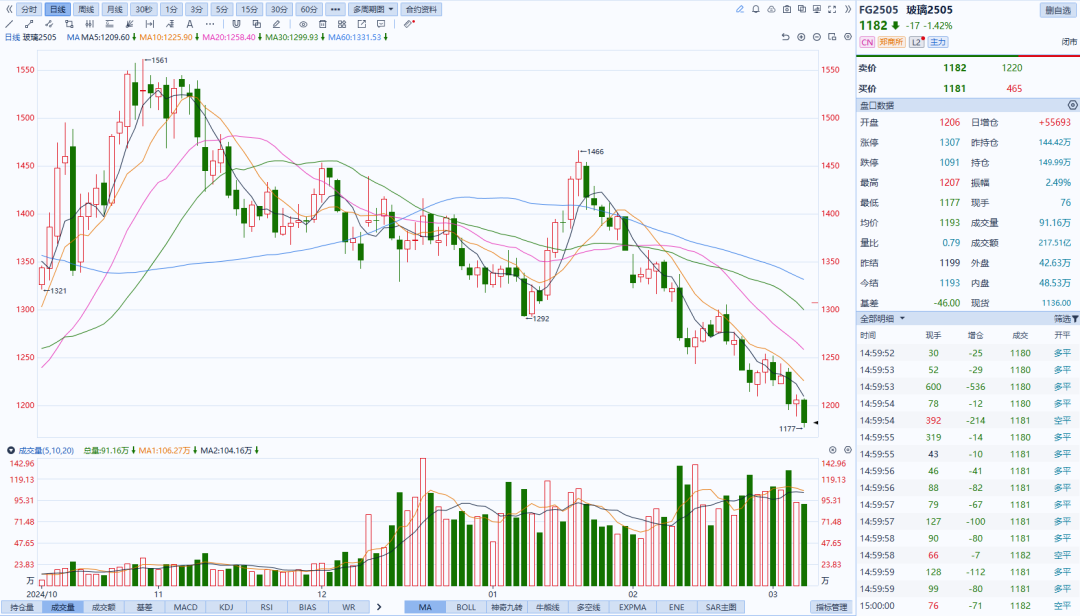Toggle fullscreen chart mode
1080x616 pixels.
coord(832,9)
